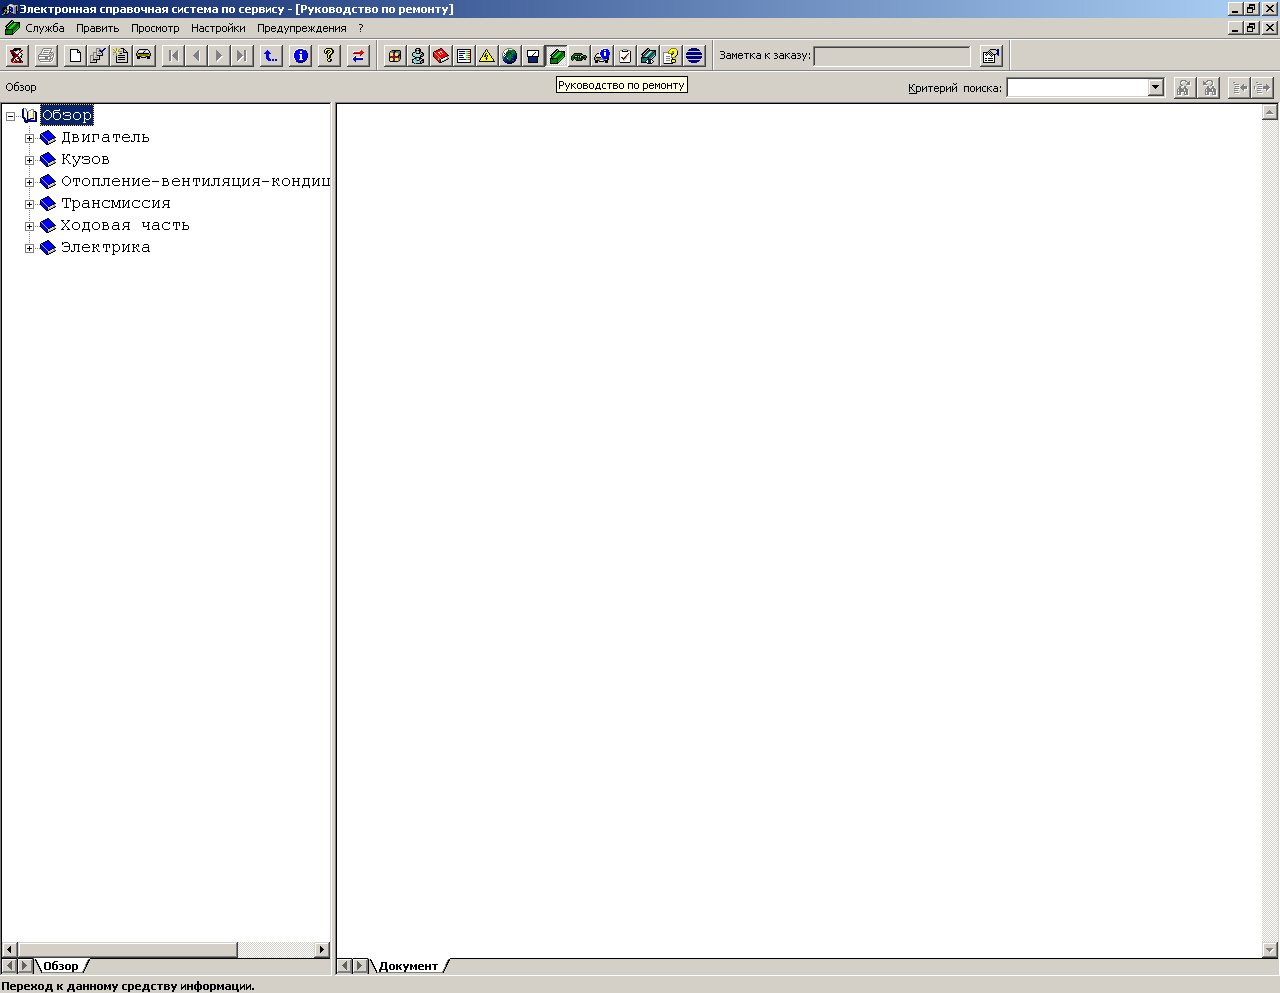1280x993 pixels.
Task: Click the next search result icon
Action: pyautogui.click(x=1263, y=88)
